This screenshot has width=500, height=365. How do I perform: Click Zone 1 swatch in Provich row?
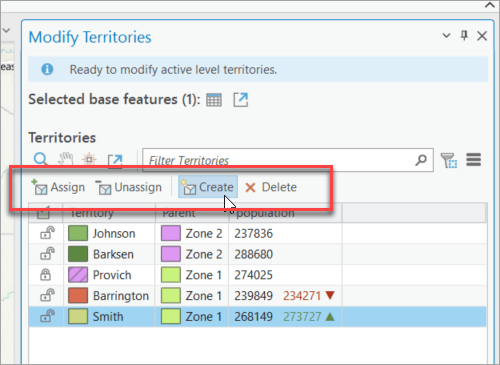pyautogui.click(x=171, y=275)
